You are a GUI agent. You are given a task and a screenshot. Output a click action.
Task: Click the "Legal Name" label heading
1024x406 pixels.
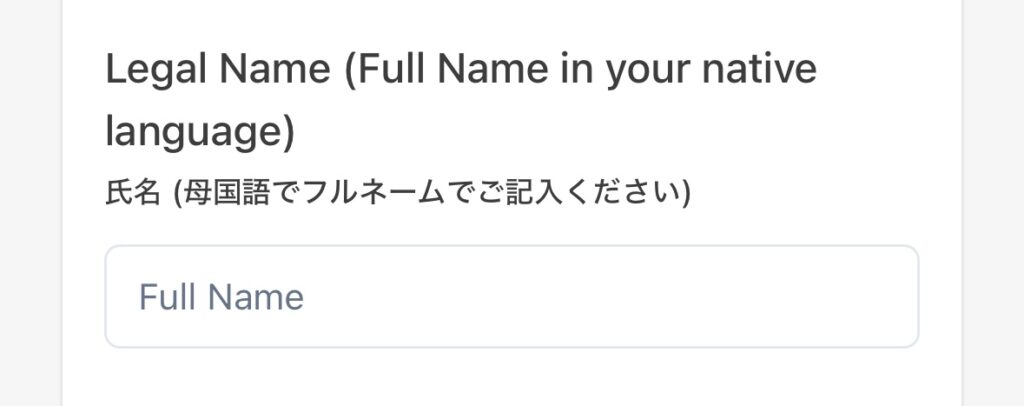click(217, 70)
